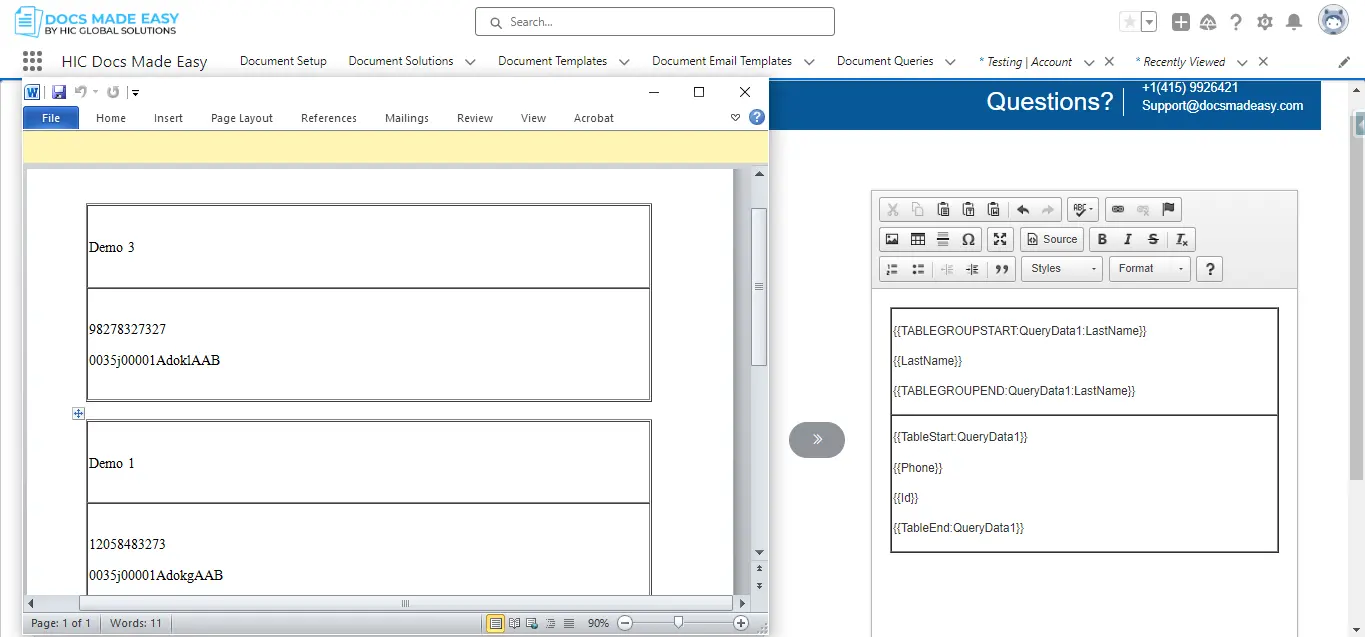Open the Page Layout tab in Word
Screen dimensions: 1365x637
242,118
